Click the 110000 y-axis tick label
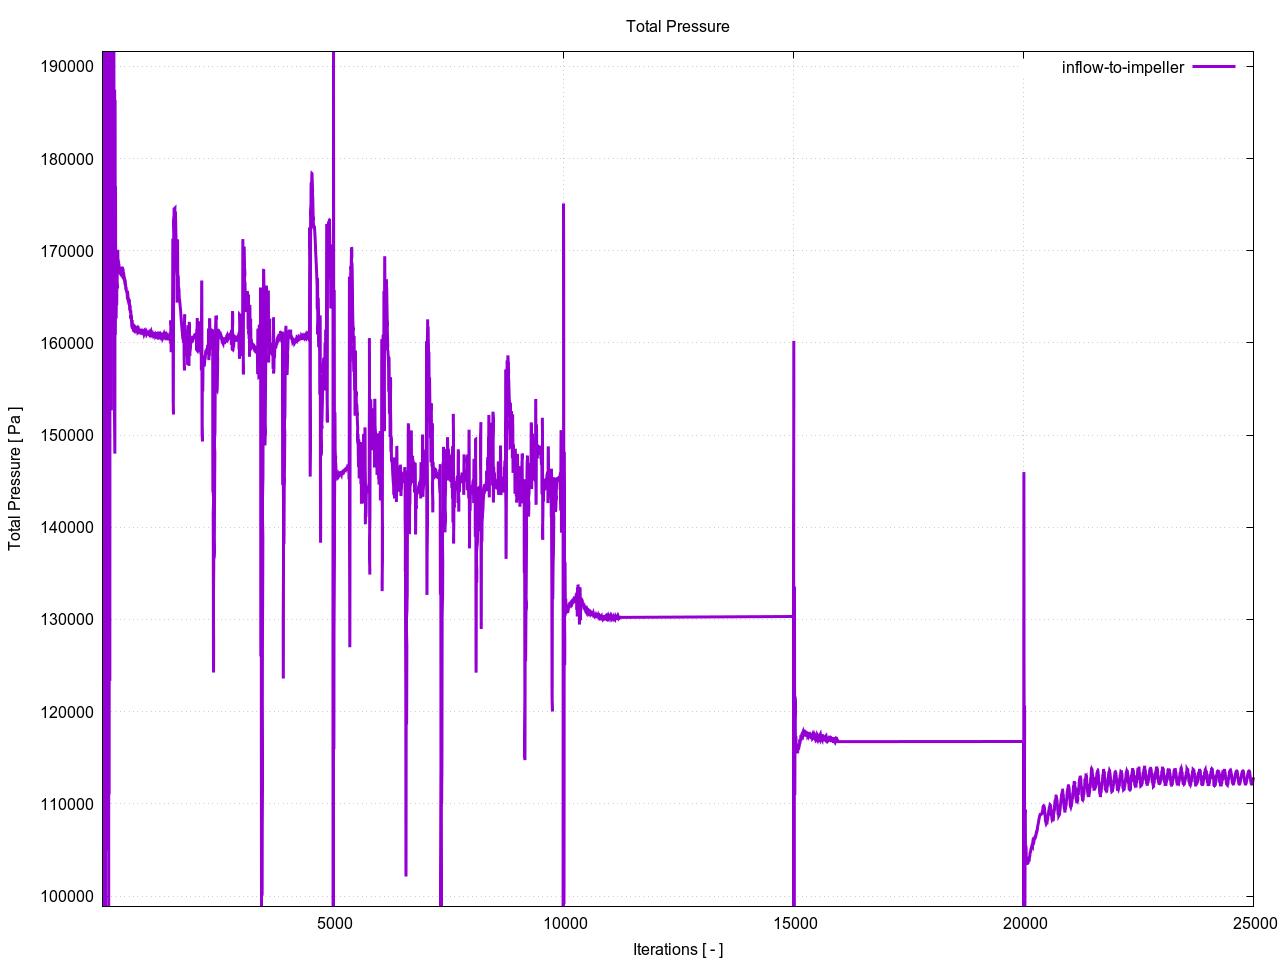The height and width of the screenshot is (960, 1280). click(x=67, y=804)
